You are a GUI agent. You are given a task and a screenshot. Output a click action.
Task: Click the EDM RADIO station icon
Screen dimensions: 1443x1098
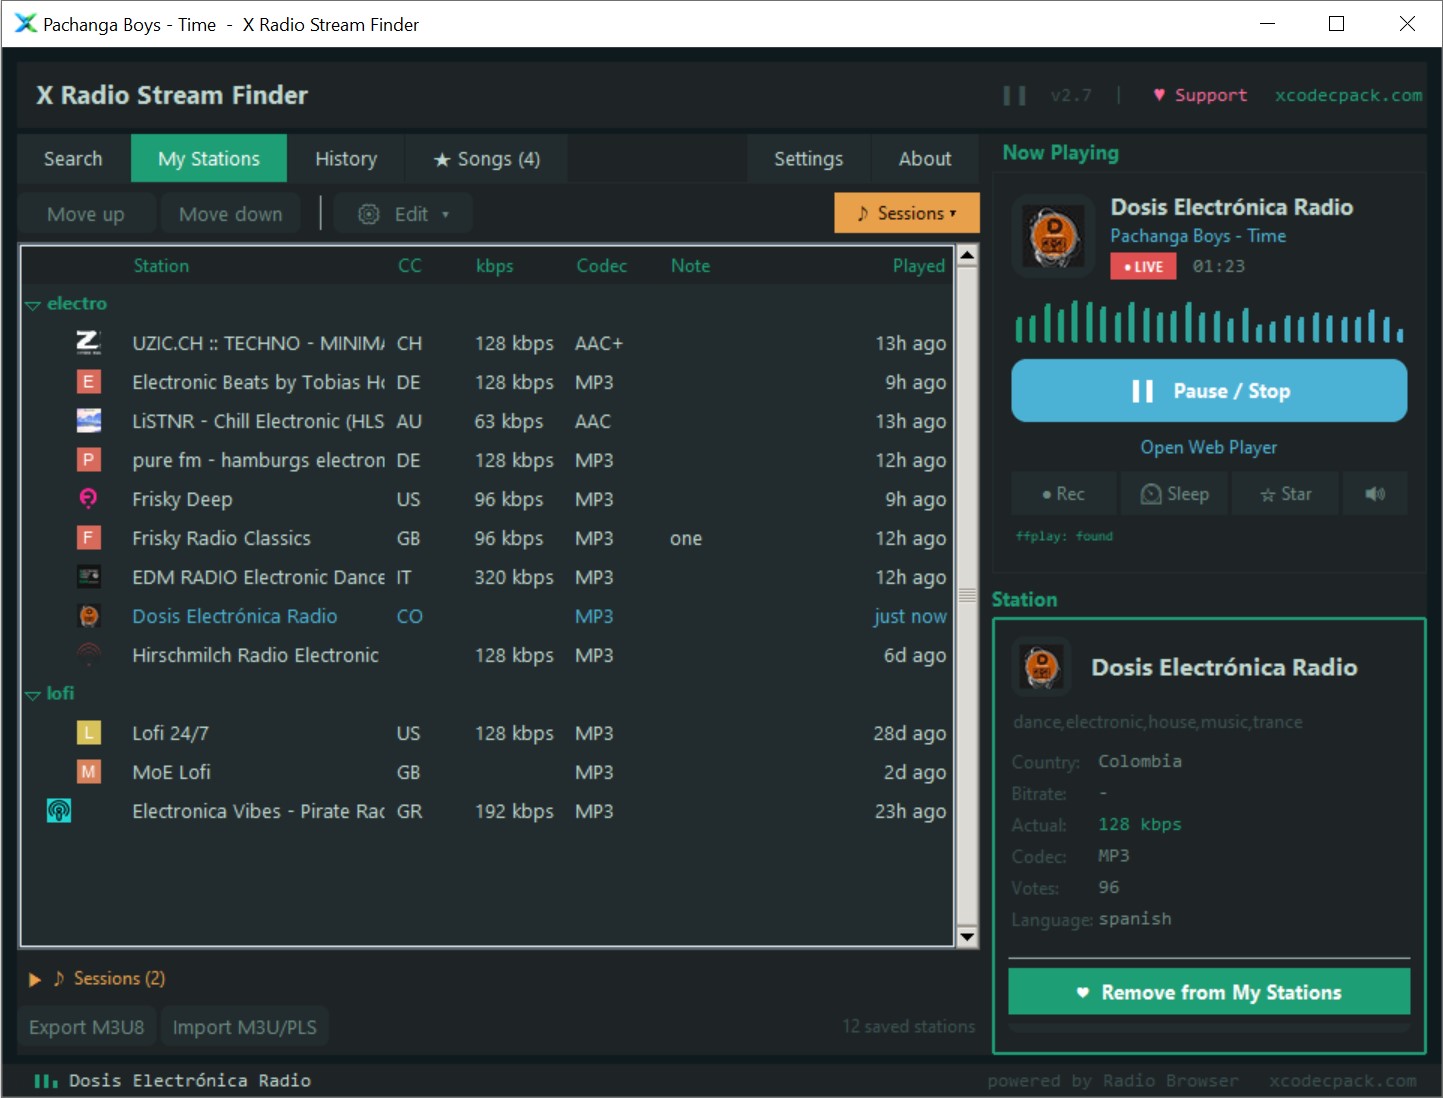pyautogui.click(x=88, y=577)
